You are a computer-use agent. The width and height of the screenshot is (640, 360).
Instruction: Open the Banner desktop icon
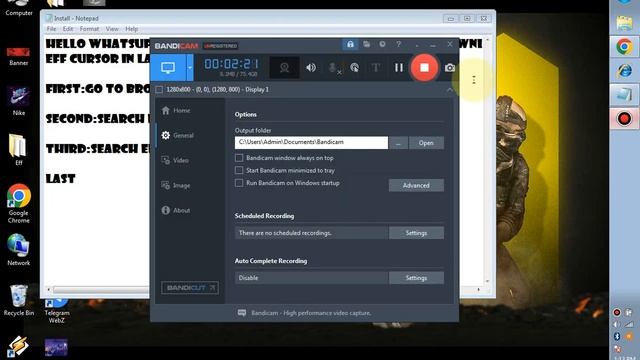(18, 56)
